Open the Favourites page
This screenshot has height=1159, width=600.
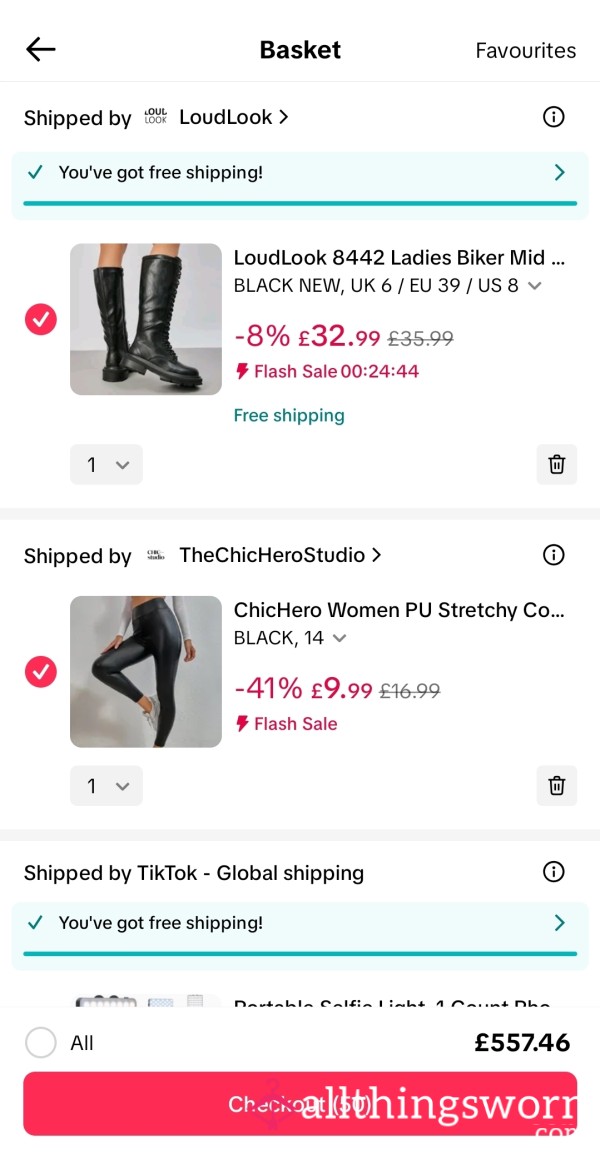click(x=526, y=49)
